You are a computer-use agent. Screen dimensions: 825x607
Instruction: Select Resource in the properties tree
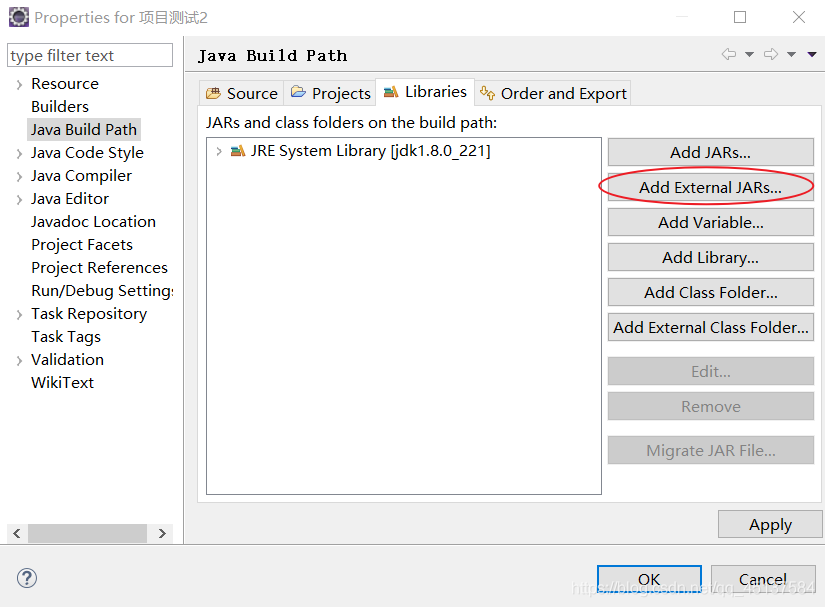pyautogui.click(x=65, y=84)
